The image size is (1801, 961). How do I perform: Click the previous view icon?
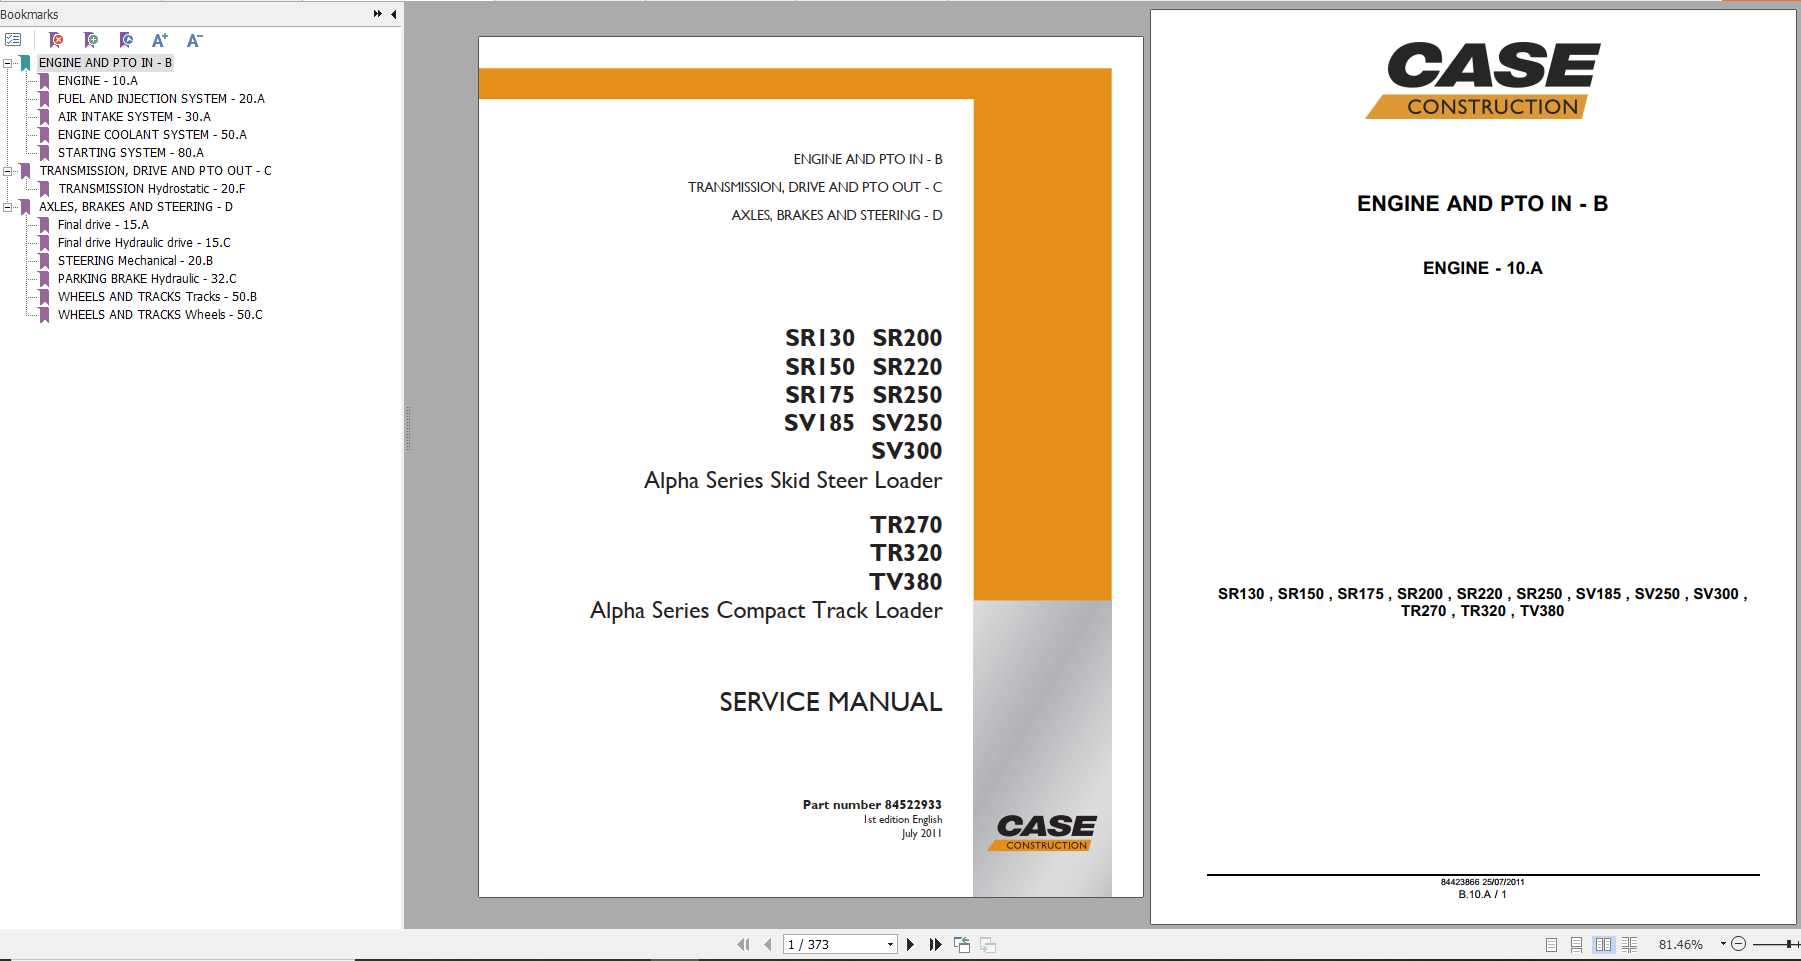[962, 944]
